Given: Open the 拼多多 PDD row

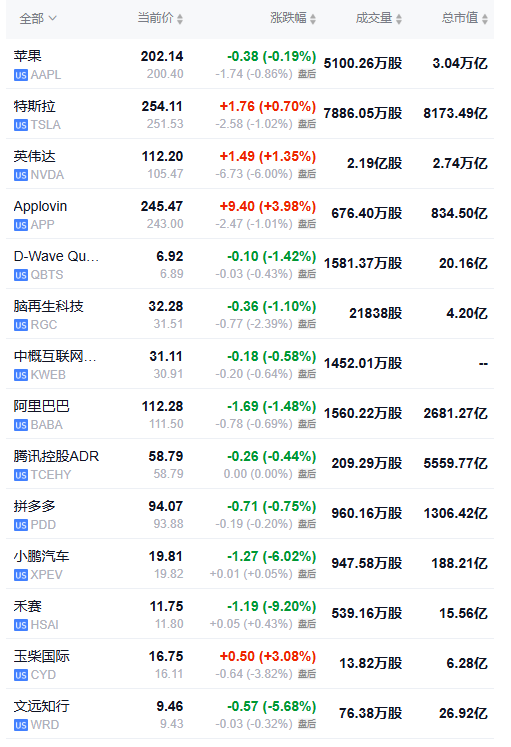Looking at the screenshot, I should [x=250, y=514].
